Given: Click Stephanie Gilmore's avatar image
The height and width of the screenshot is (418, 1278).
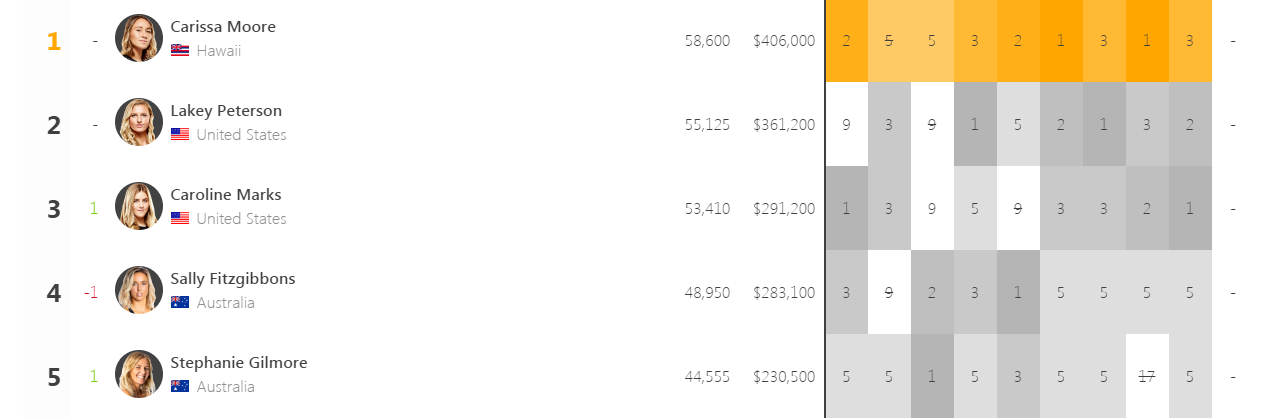Looking at the screenshot, I should coord(139,374).
